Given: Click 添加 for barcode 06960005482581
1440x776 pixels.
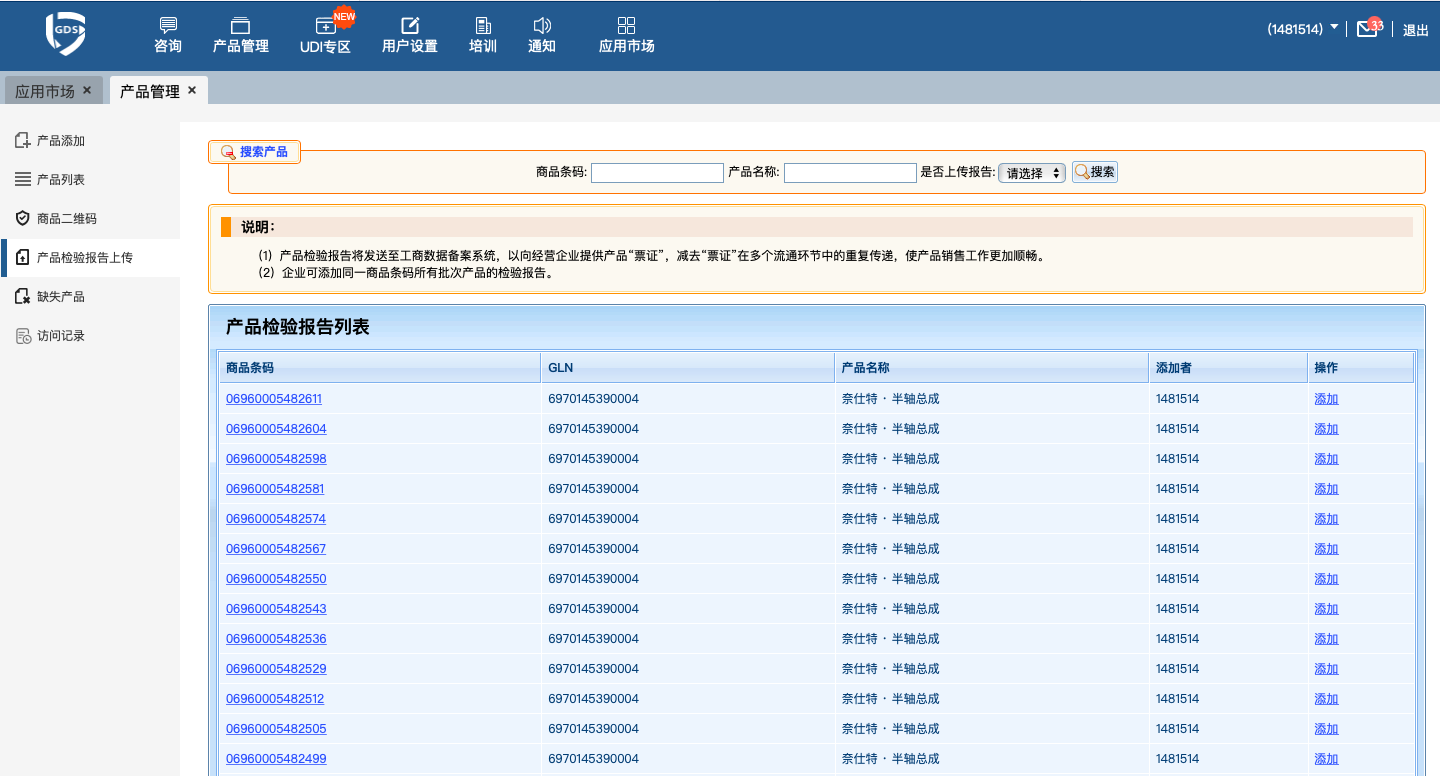Looking at the screenshot, I should coord(1326,489).
